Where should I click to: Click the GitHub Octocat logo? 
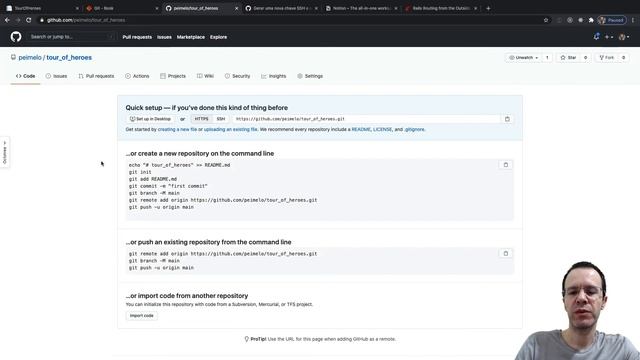pyautogui.click(x=16, y=37)
